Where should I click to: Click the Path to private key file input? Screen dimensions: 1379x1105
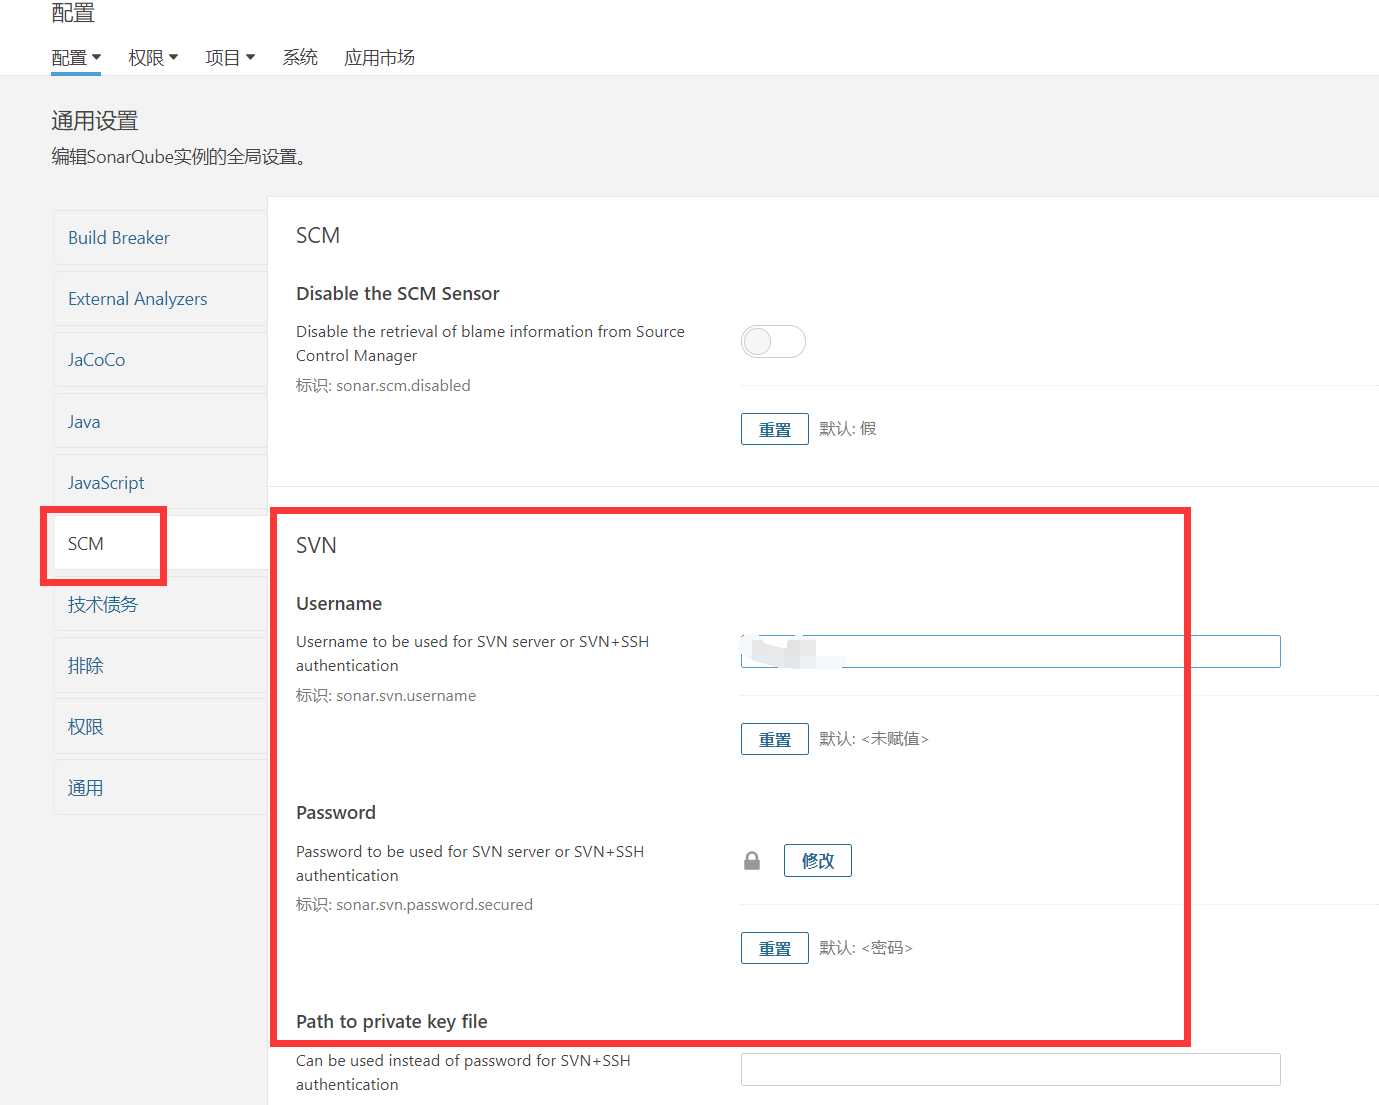1010,1069
